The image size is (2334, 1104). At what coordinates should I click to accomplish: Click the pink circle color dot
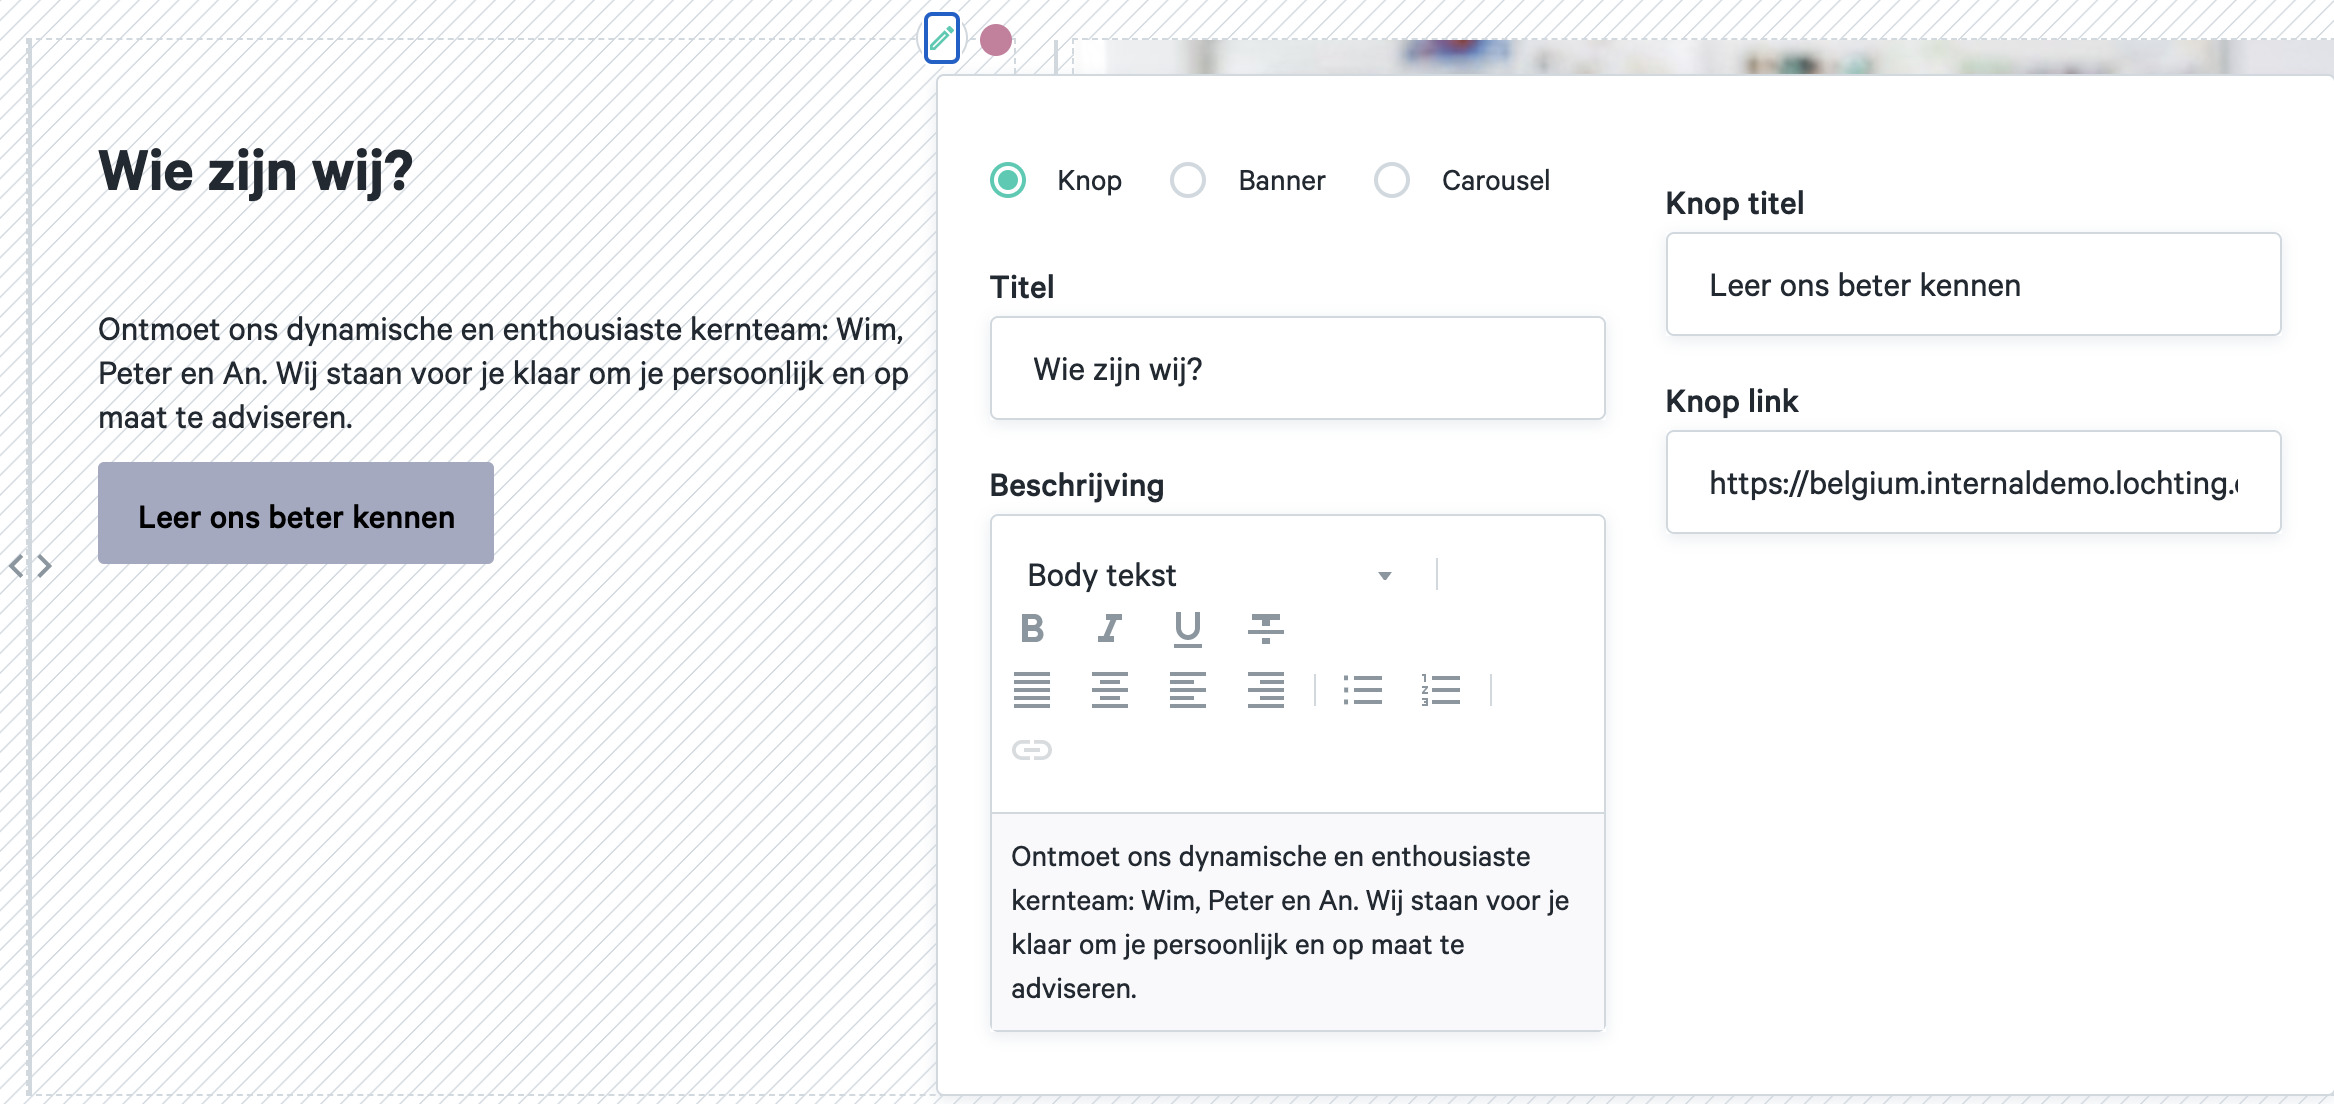(996, 40)
